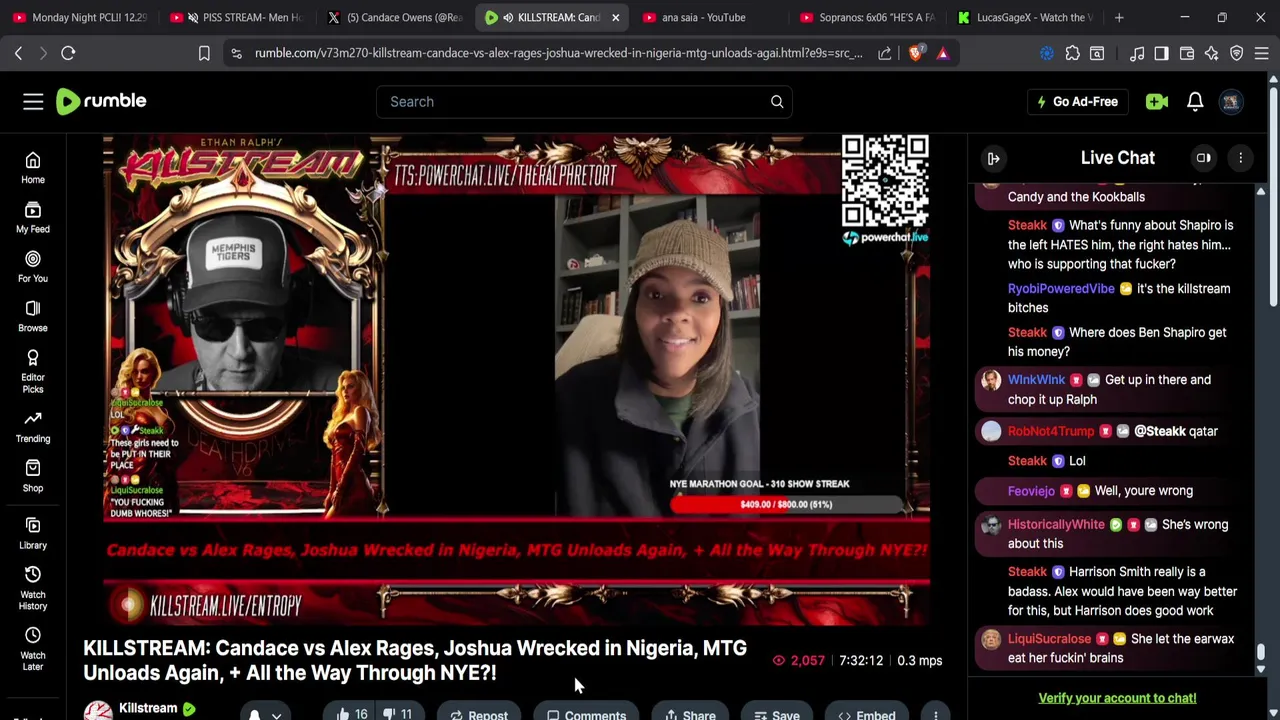Screen dimensions: 1280x720
Task: Switch to ana saia YouTube tab
Action: click(x=706, y=17)
